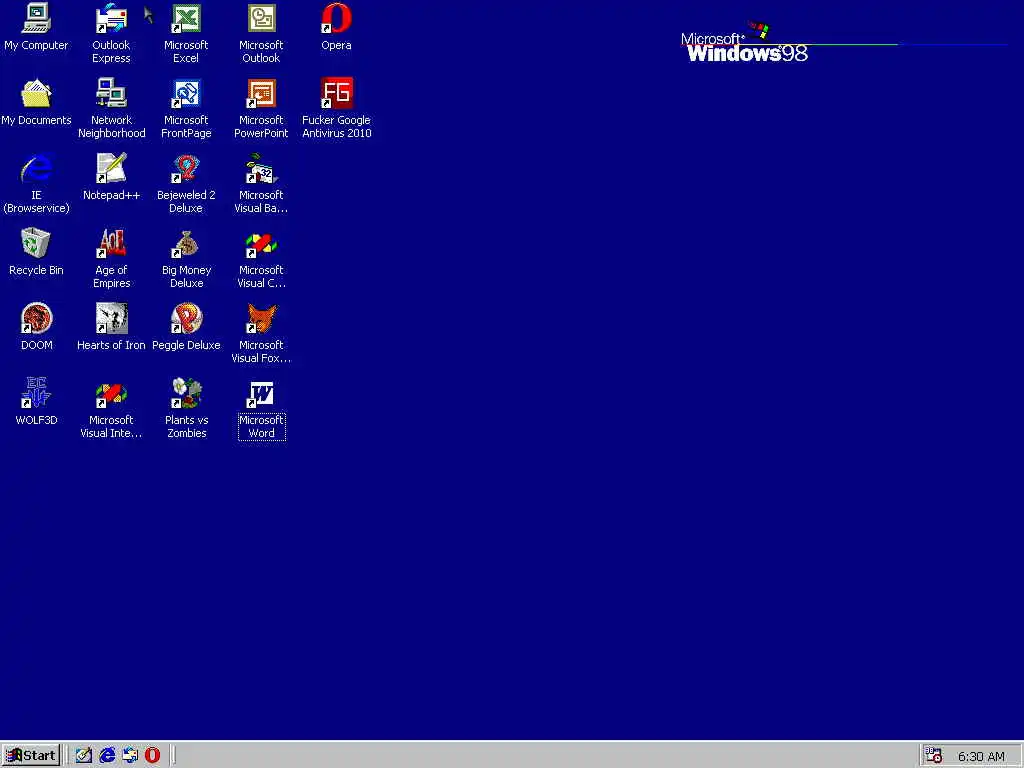1024x768 pixels.
Task: Launch Internet Explorer from Quick Launch
Action: 106,756
